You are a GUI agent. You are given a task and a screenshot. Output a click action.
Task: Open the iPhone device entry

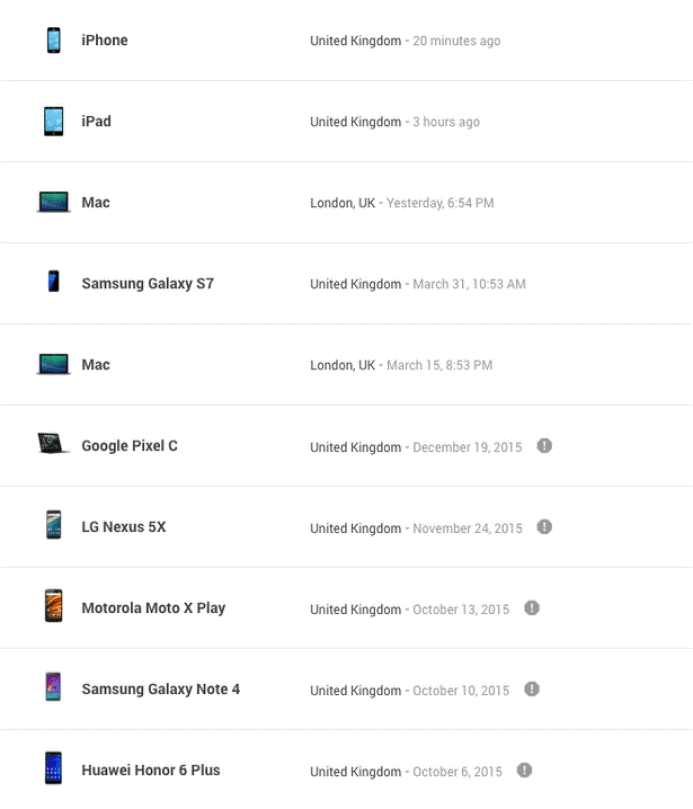(346, 40)
